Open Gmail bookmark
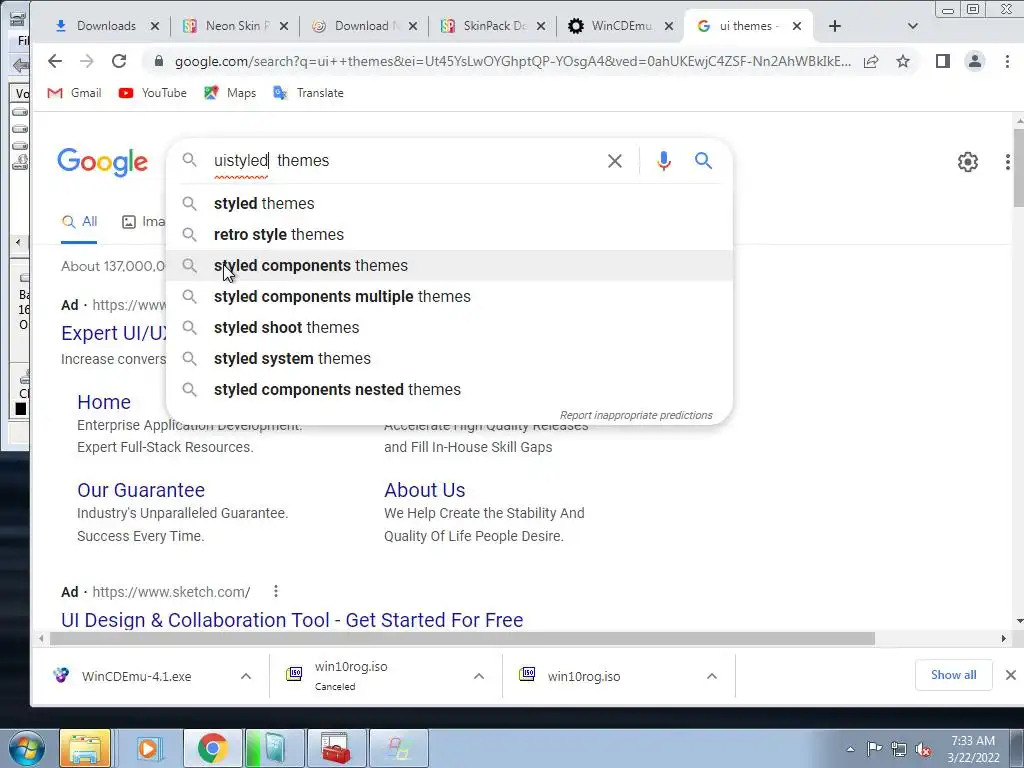Viewport: 1024px width, 768px height. pos(74,93)
